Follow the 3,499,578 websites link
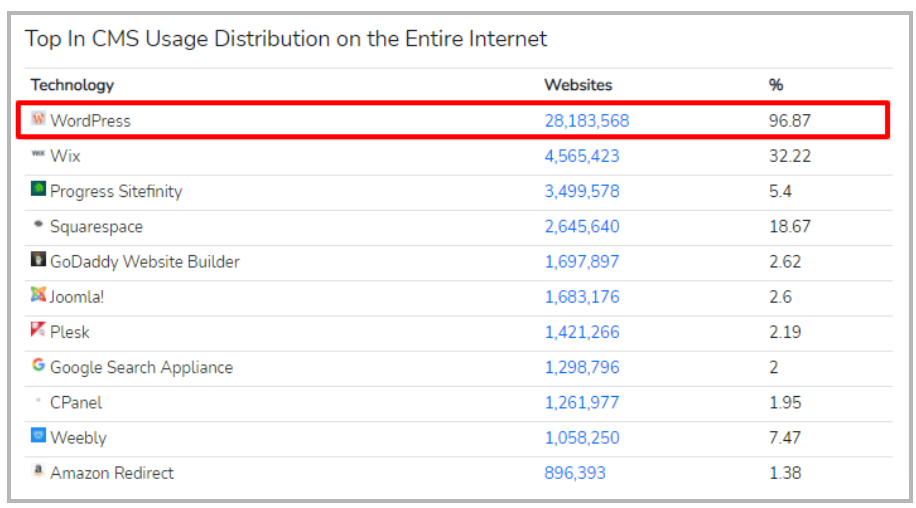The width and height of the screenshot is (916, 508). [582, 192]
